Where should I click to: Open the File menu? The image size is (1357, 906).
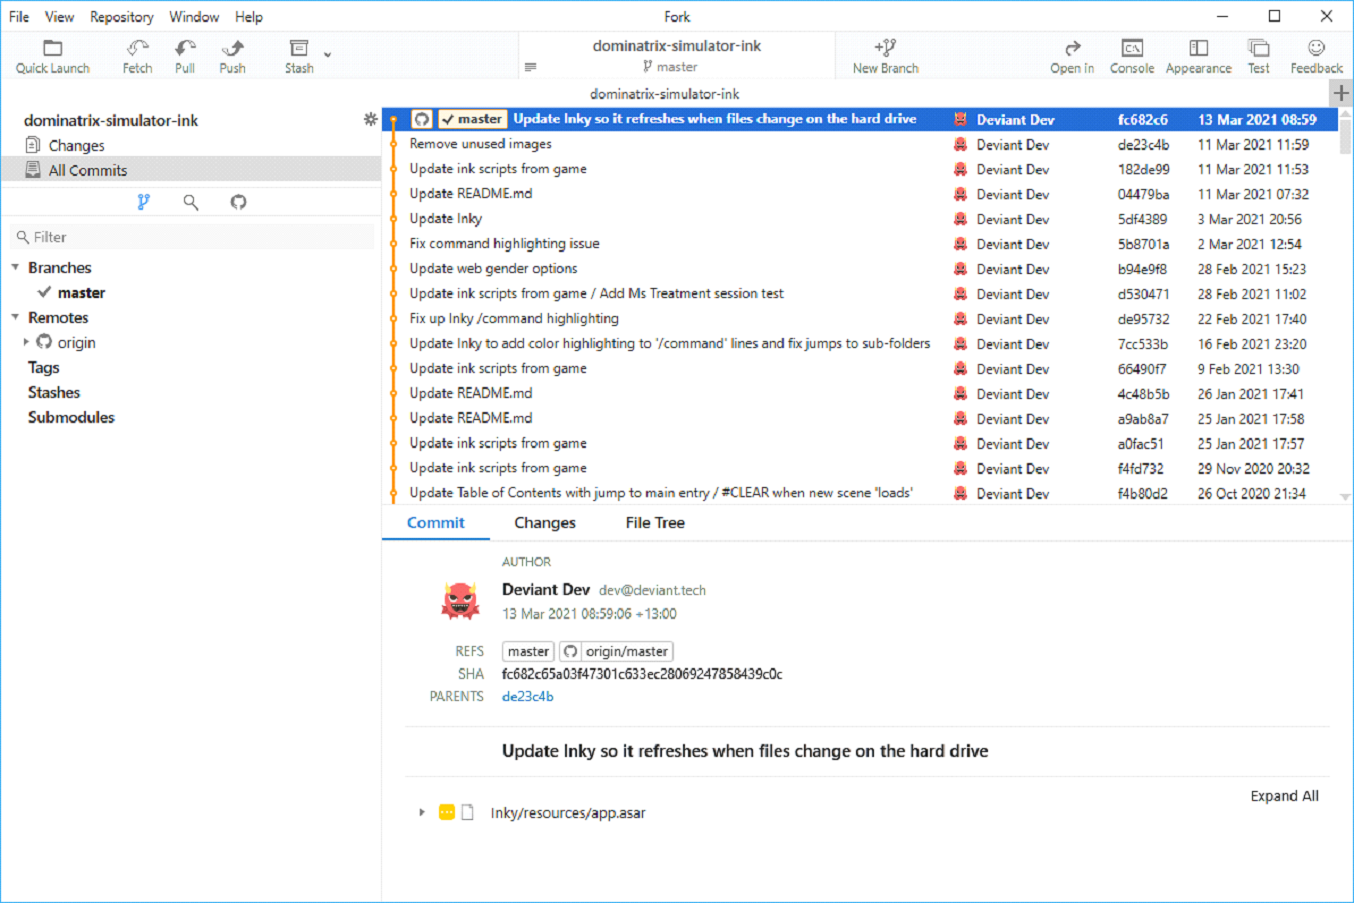(19, 17)
